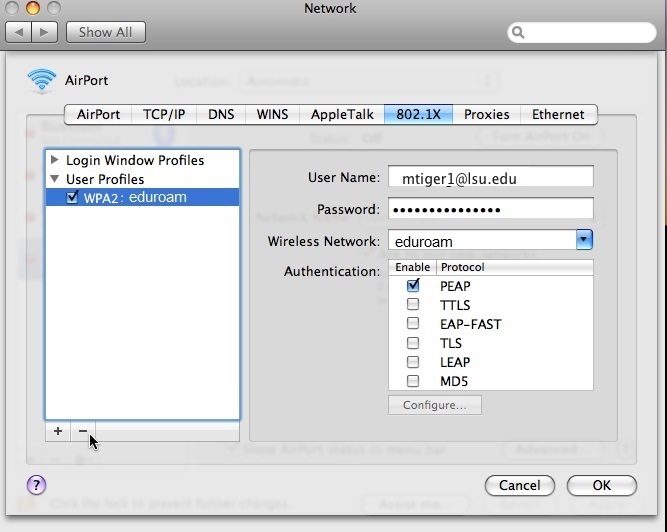Minimize the Network window with the orange button
Viewport: 667px width, 532px height.
coord(33,8)
